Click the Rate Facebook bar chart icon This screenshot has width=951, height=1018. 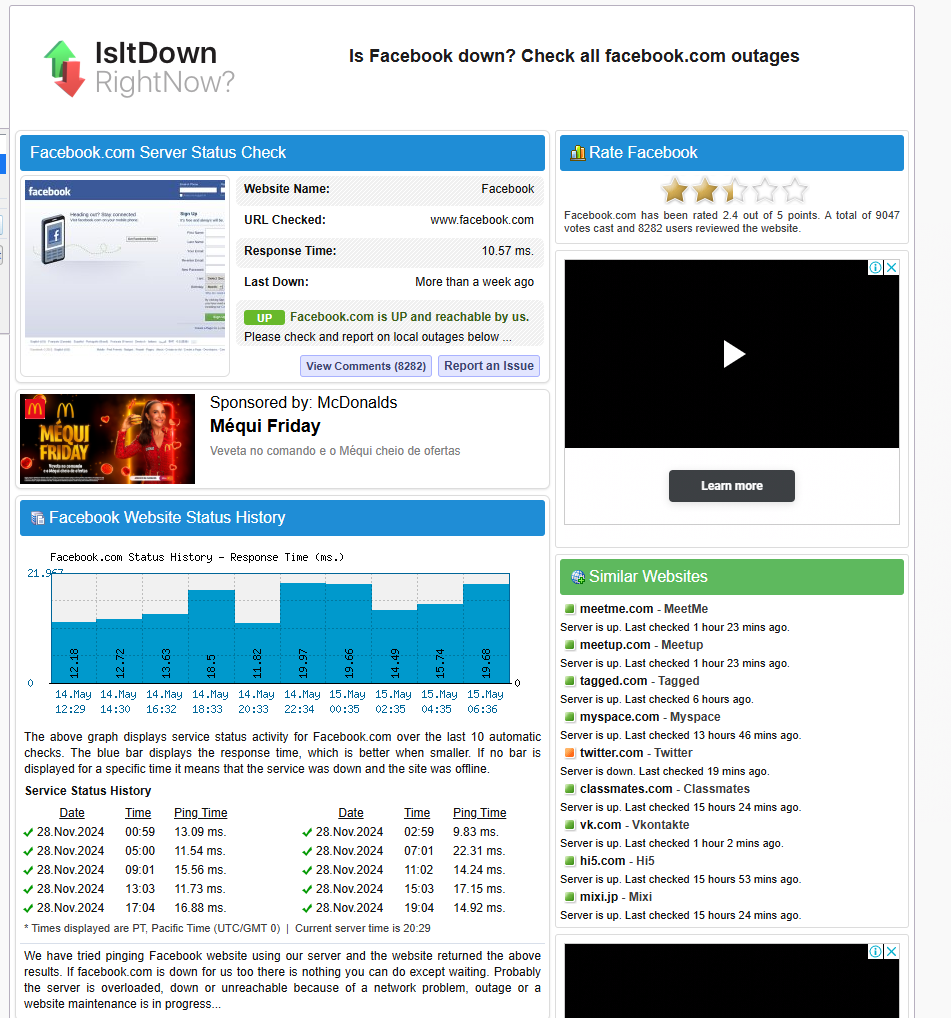[577, 153]
